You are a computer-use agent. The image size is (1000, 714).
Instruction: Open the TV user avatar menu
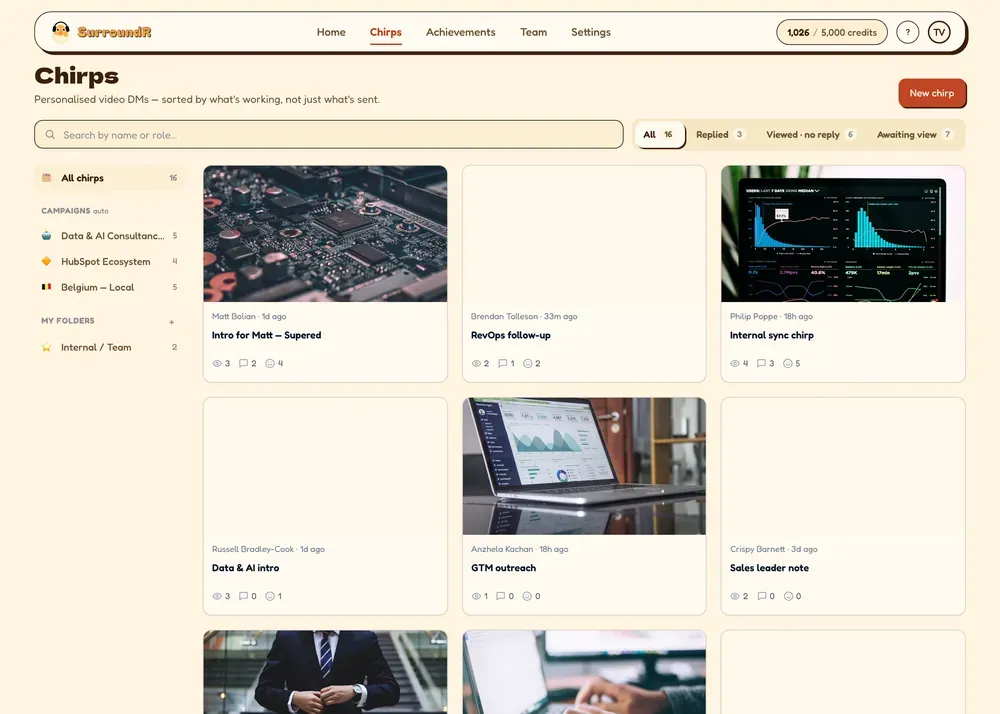point(939,32)
